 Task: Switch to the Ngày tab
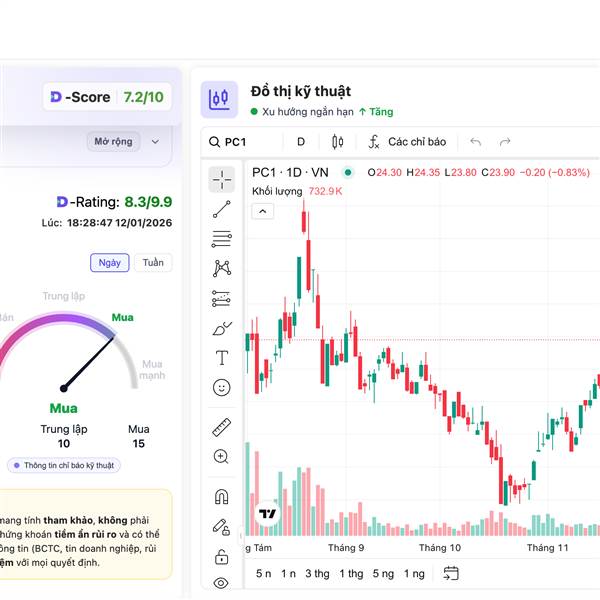(109, 263)
